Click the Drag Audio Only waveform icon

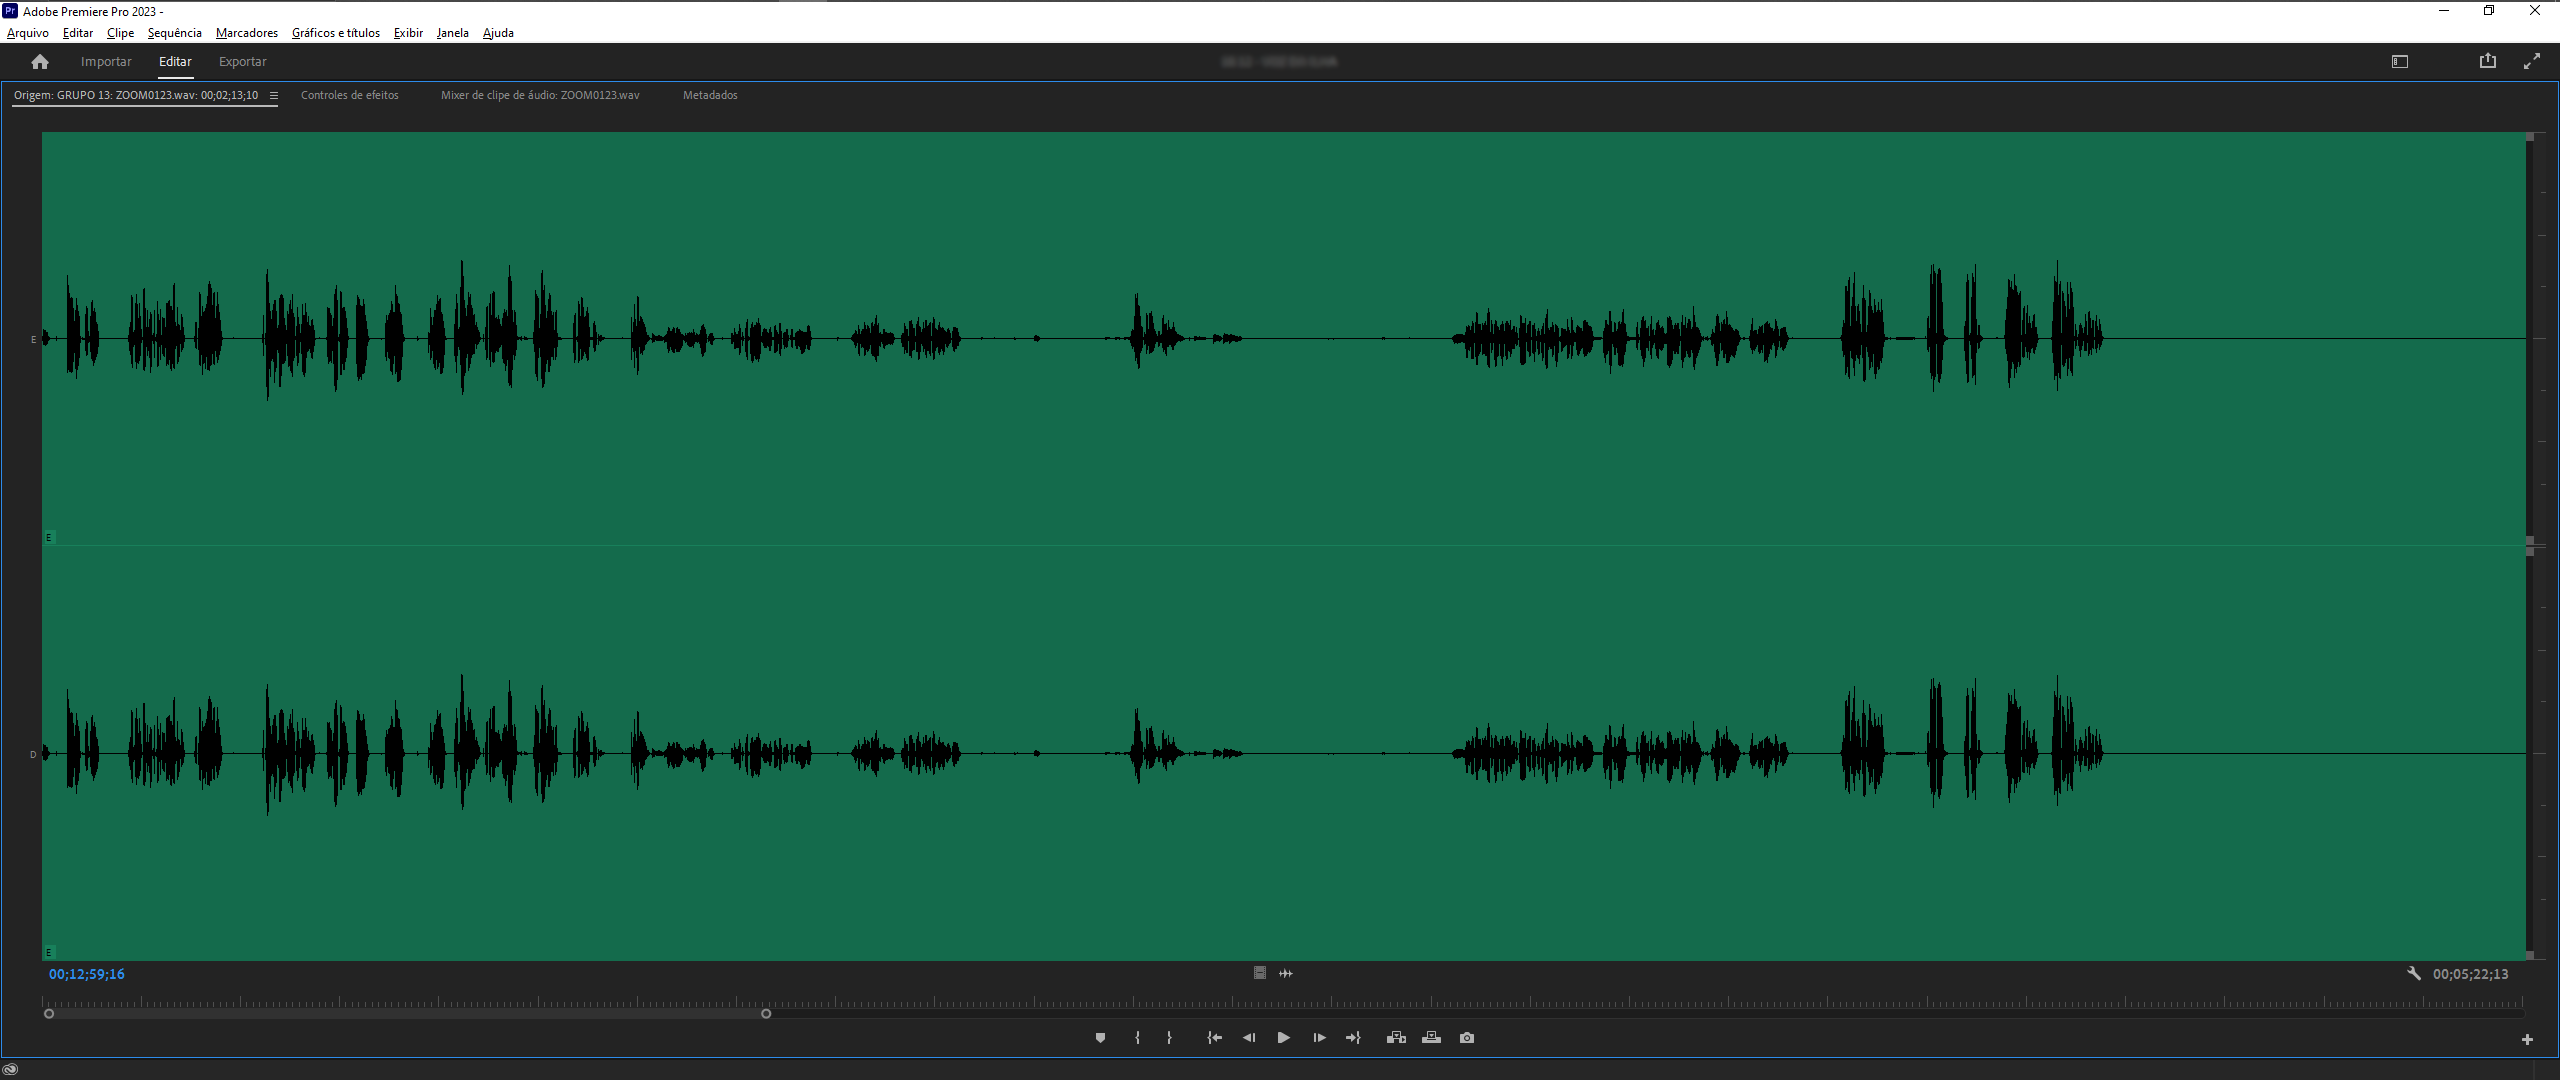(1286, 973)
